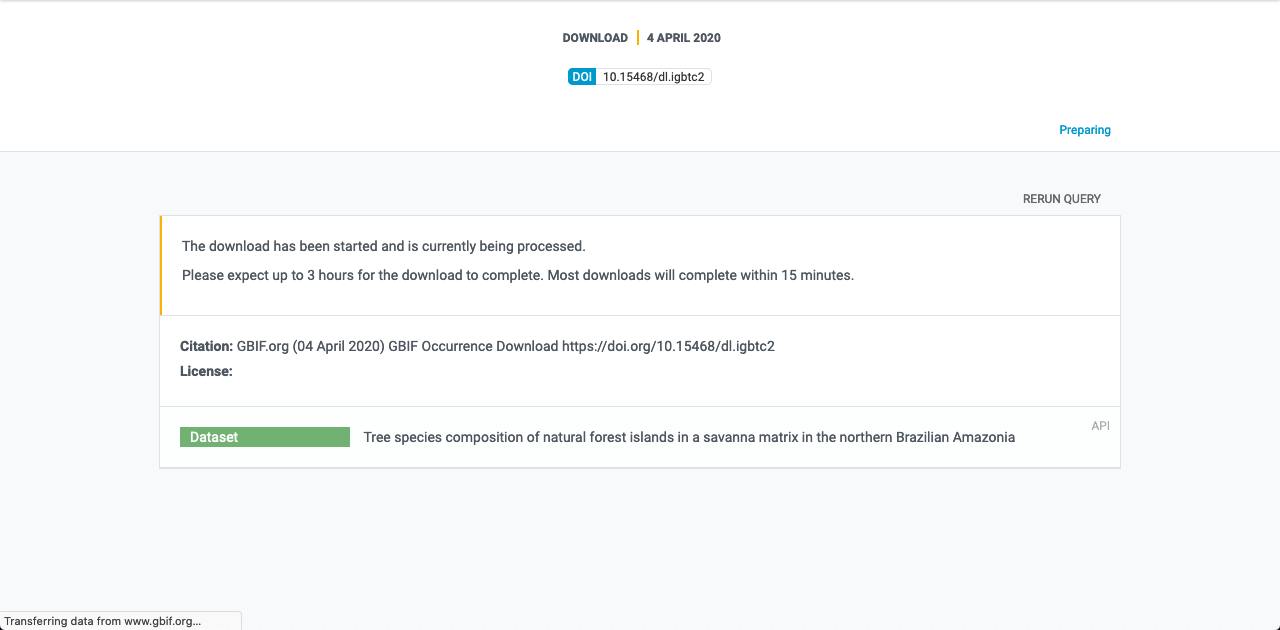Click RERUN QUERY
1280x630 pixels.
tap(1061, 199)
